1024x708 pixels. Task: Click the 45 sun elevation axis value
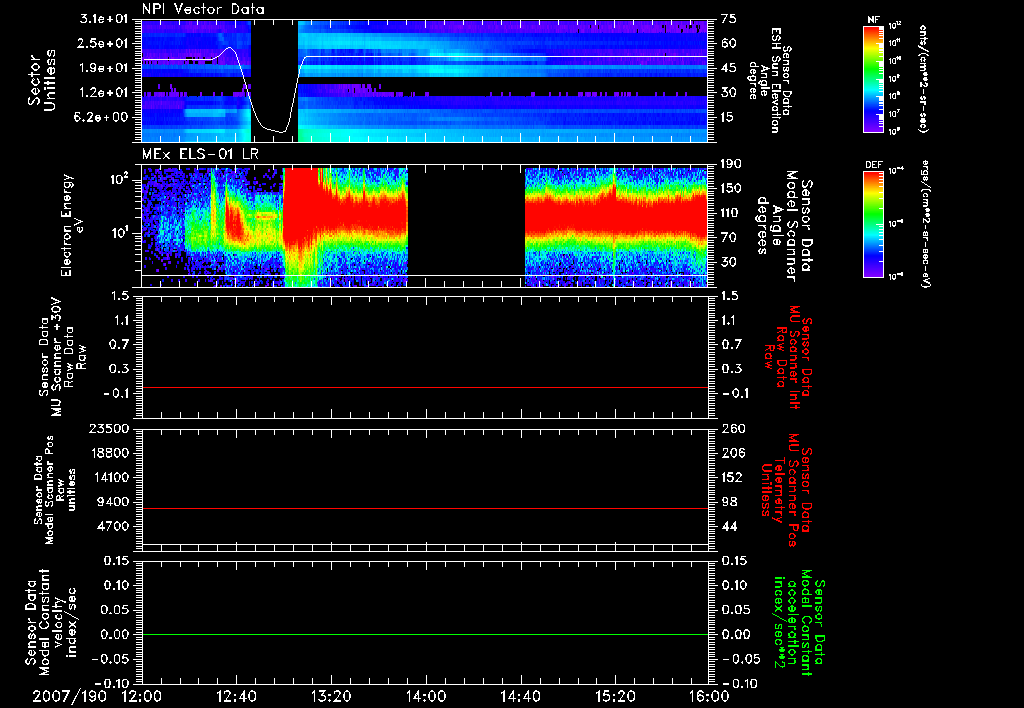(x=729, y=68)
